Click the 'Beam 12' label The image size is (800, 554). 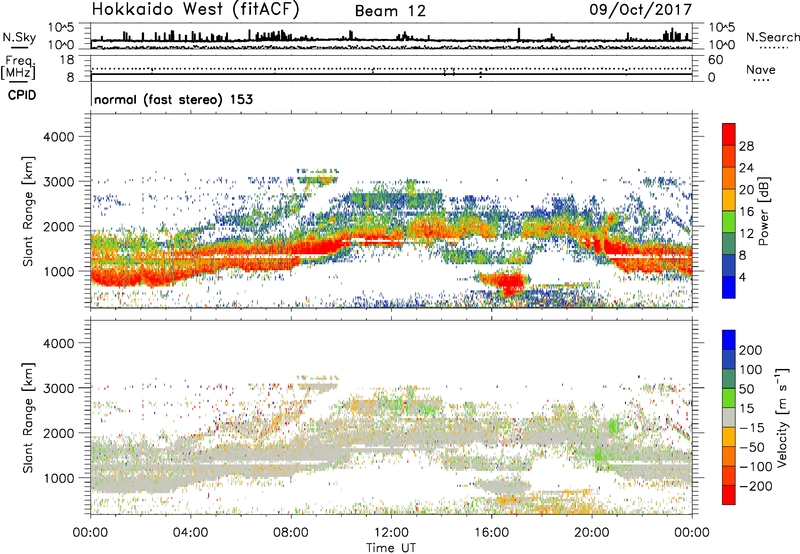(390, 11)
